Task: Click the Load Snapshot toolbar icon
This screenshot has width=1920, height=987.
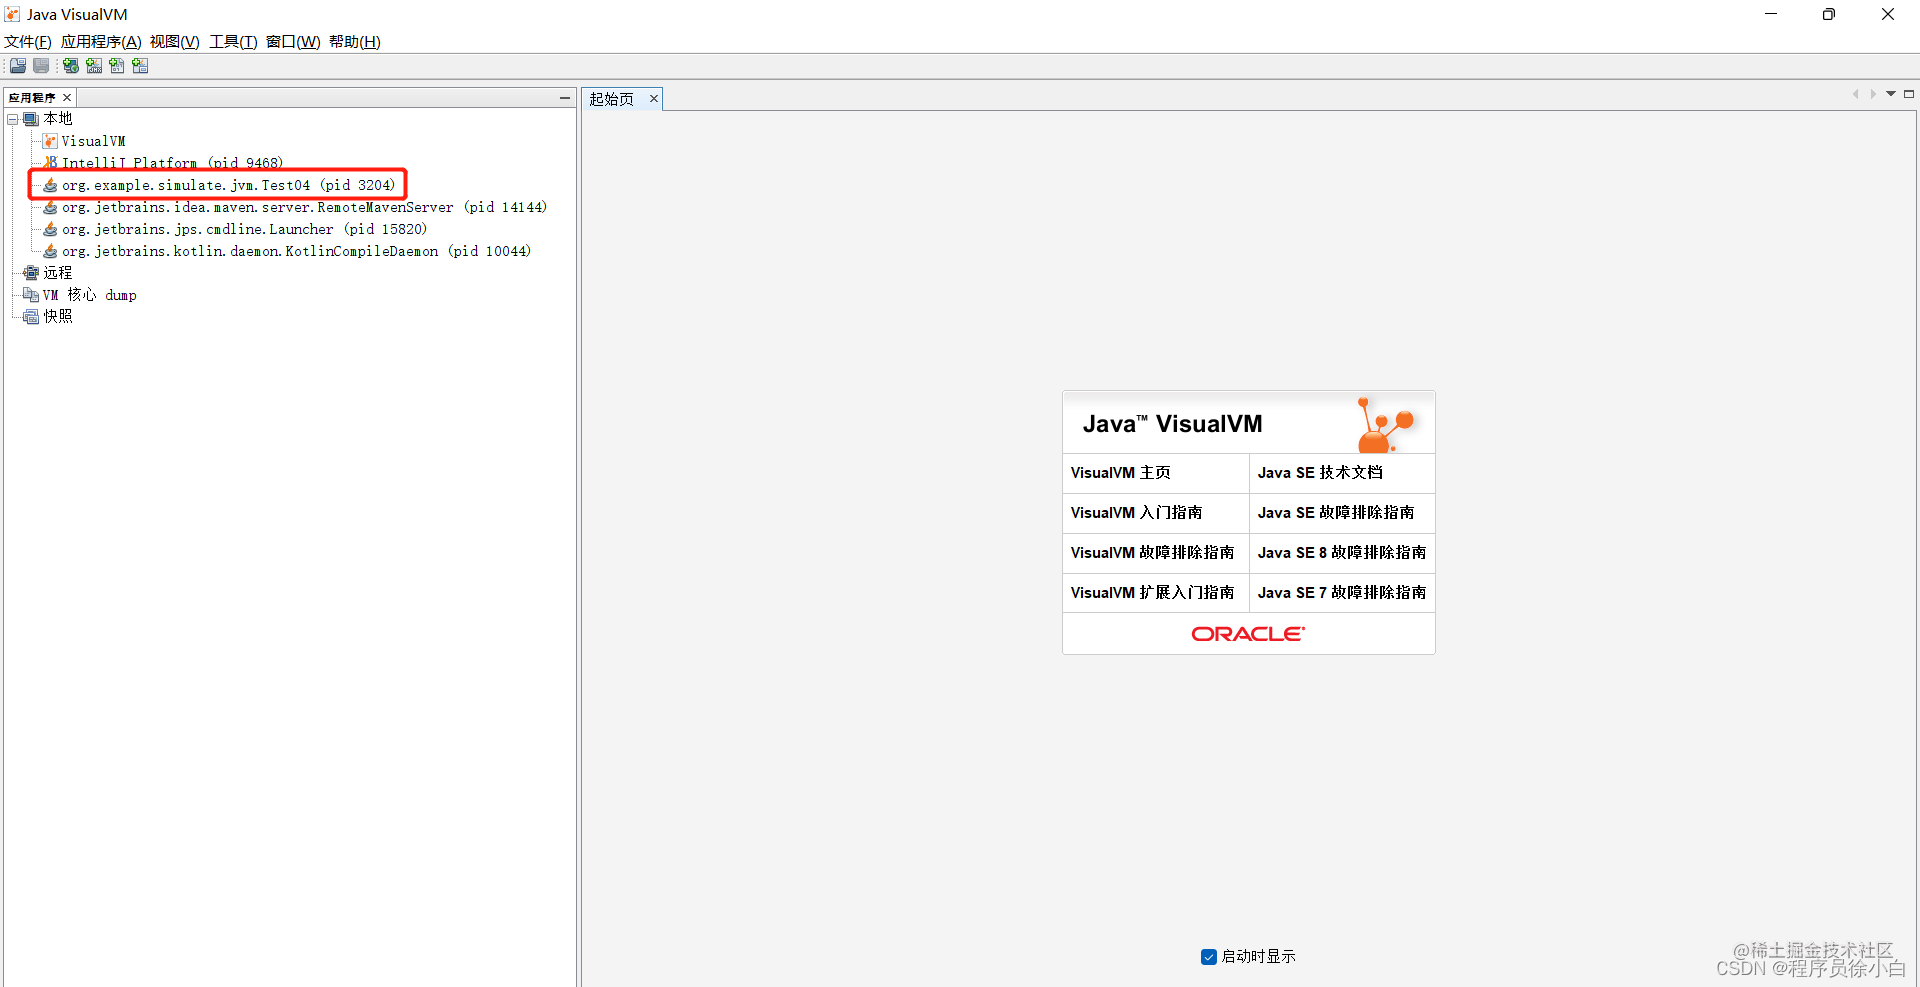Action: point(18,66)
